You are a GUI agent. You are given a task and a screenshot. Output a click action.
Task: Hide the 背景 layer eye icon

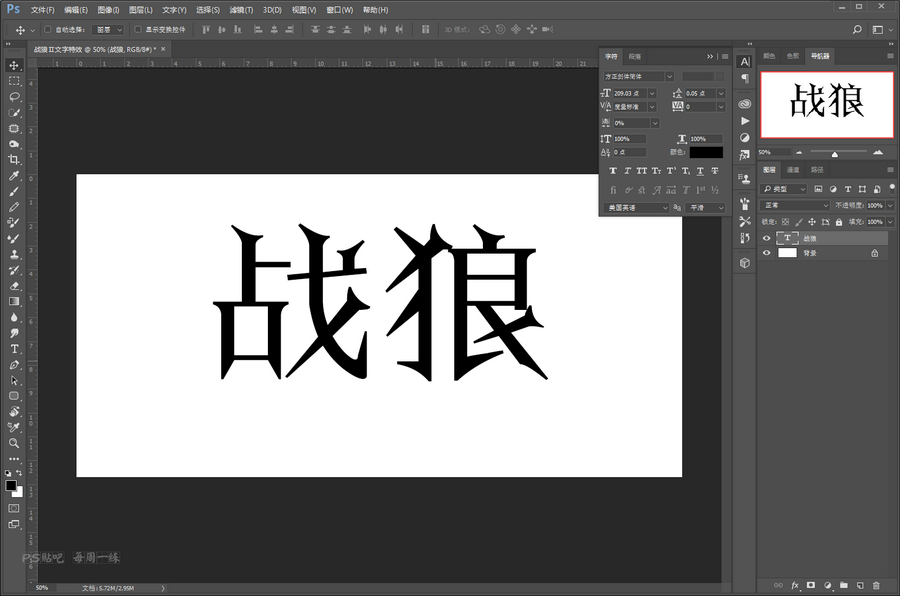766,253
